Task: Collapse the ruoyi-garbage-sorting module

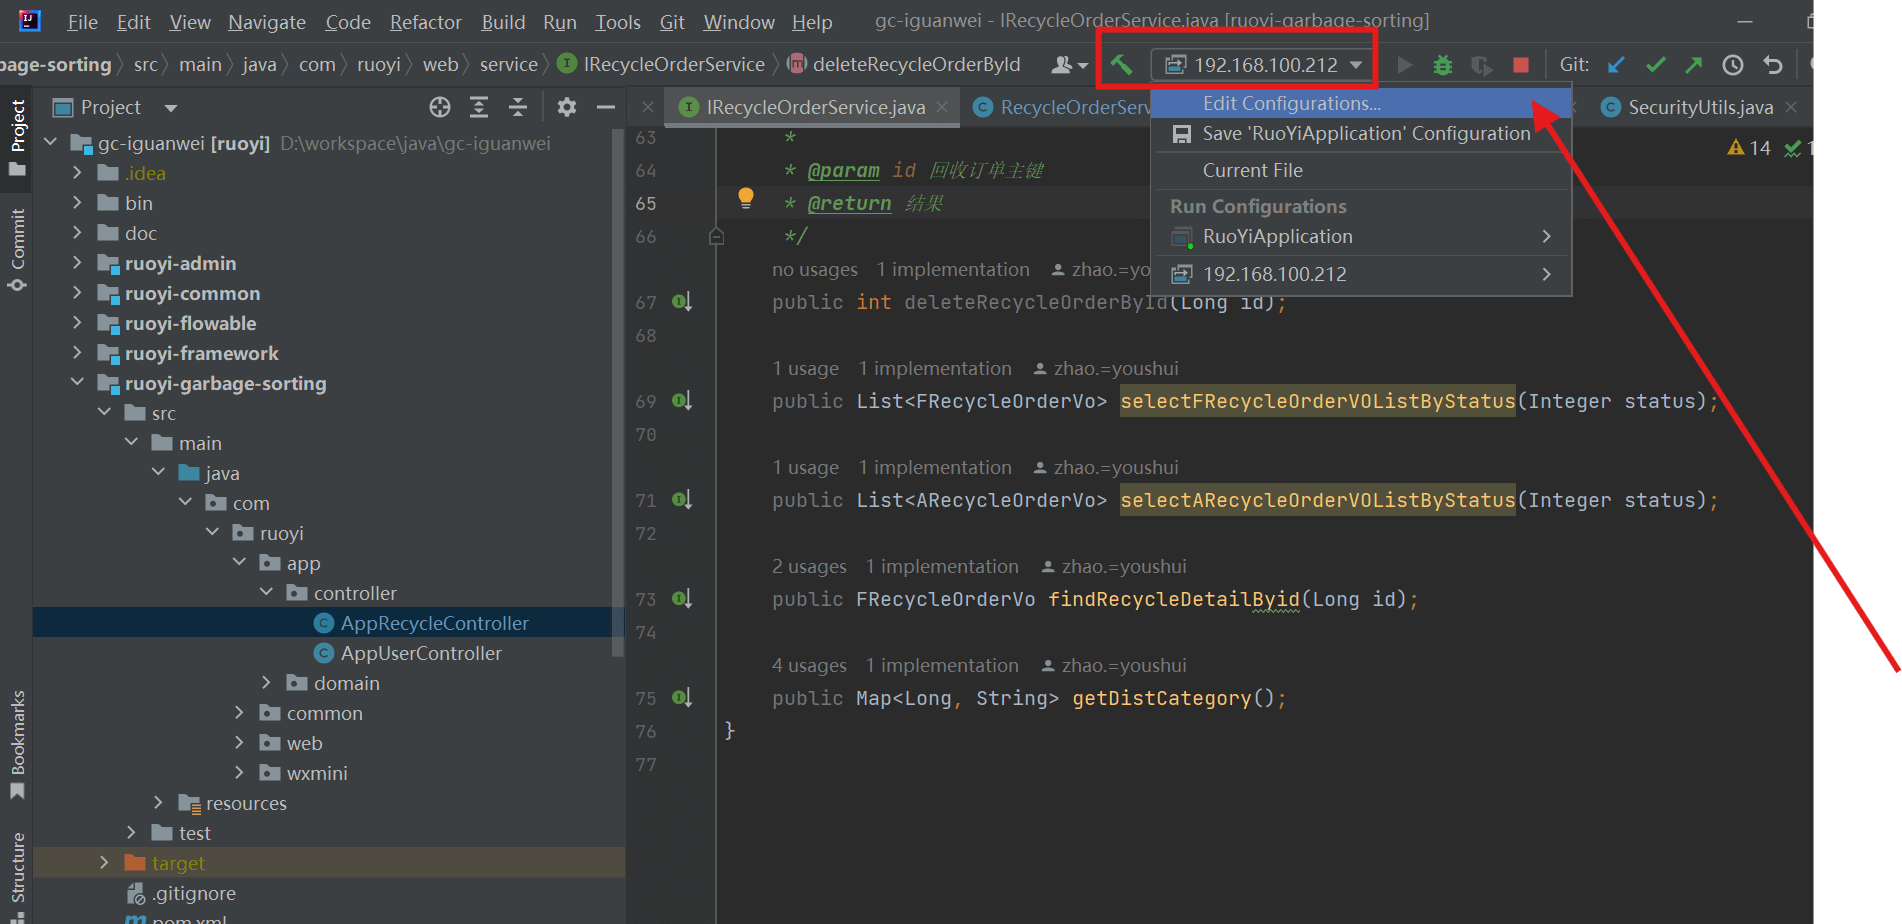Action: tap(77, 383)
